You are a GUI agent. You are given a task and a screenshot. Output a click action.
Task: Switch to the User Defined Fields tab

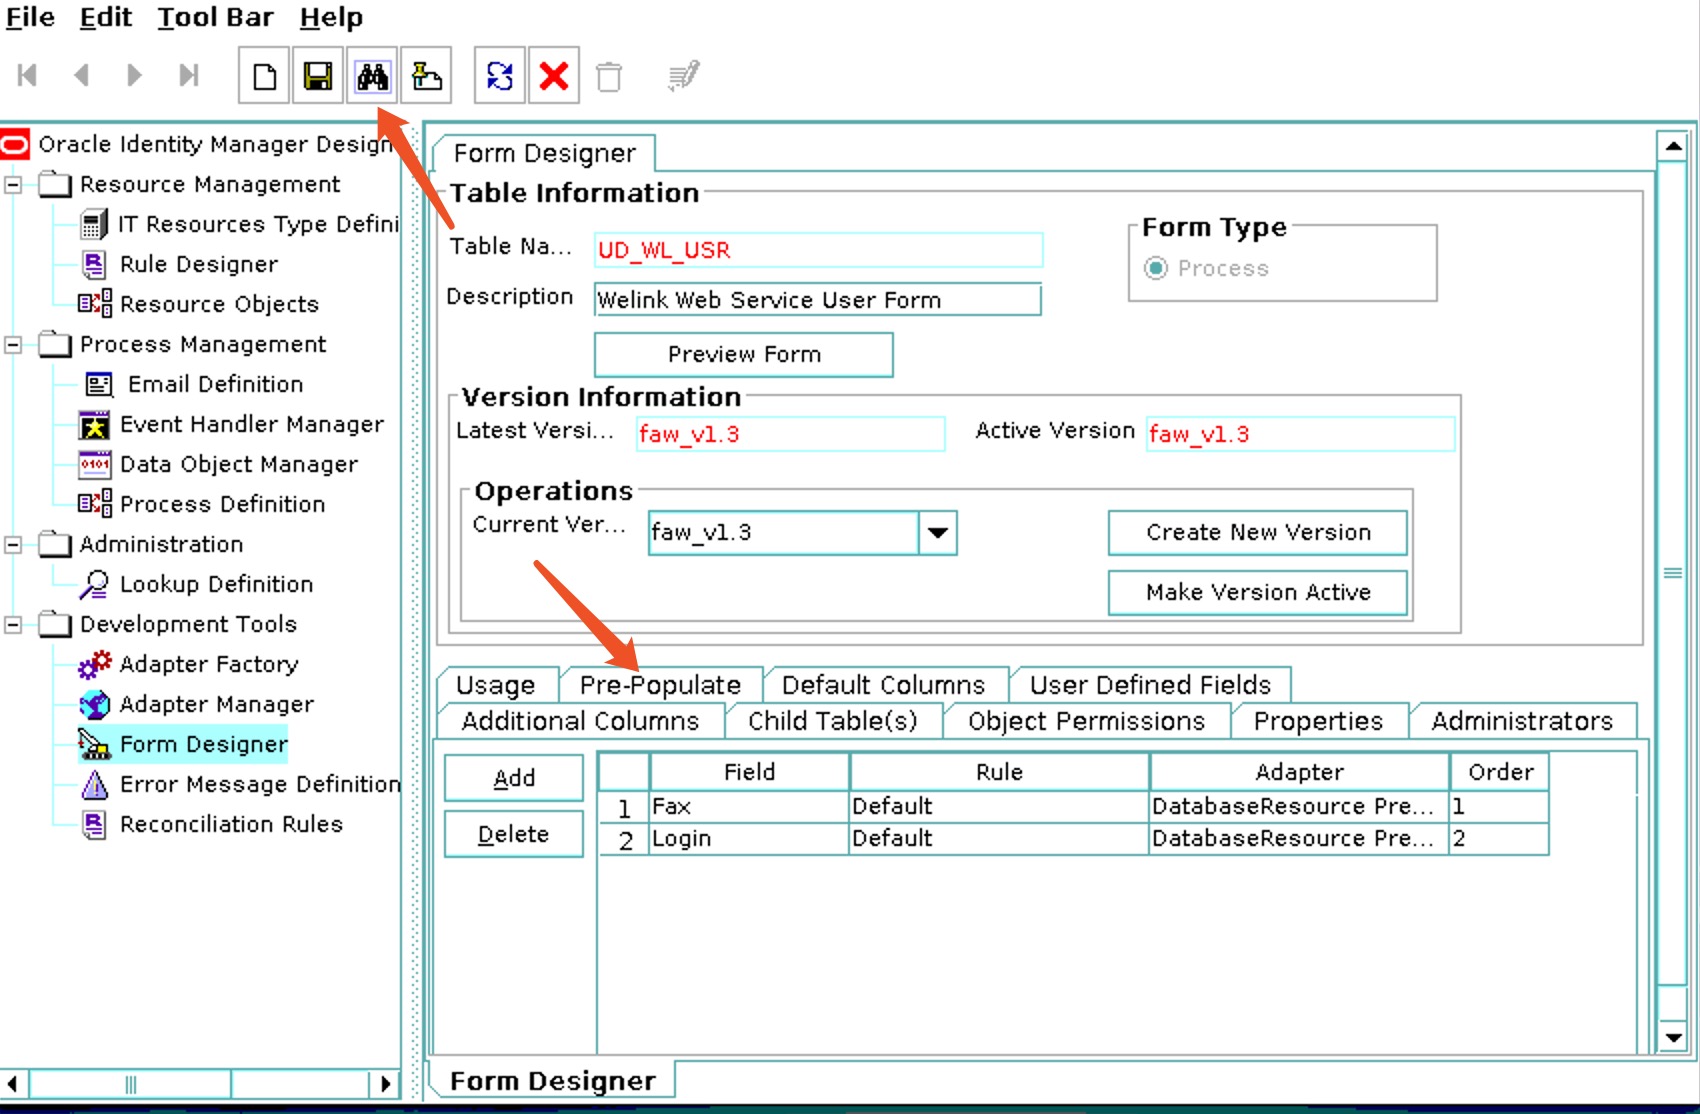tap(1150, 685)
